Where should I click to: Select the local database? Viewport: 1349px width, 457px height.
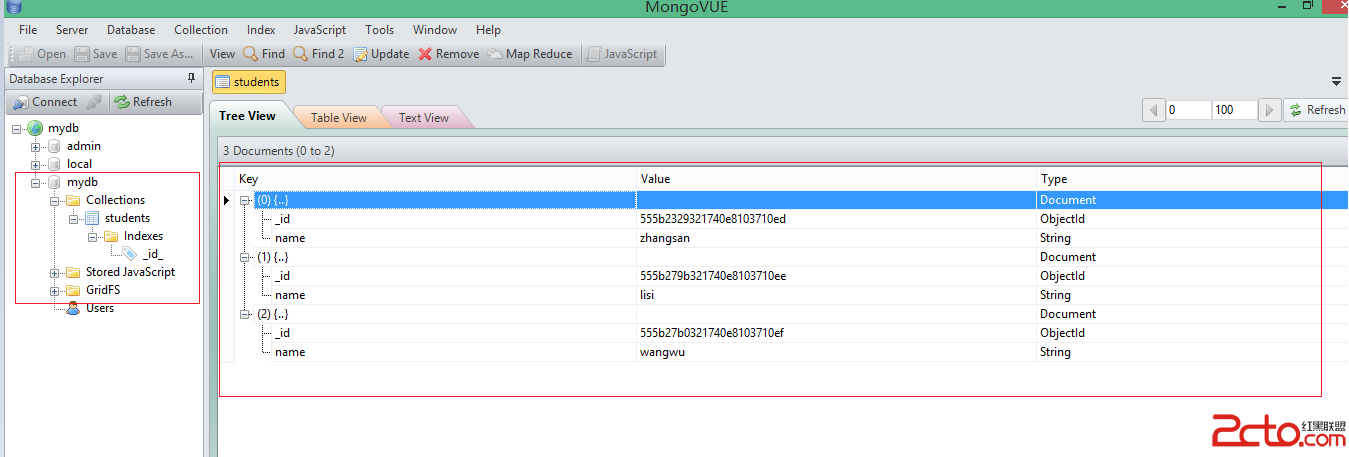(79, 164)
